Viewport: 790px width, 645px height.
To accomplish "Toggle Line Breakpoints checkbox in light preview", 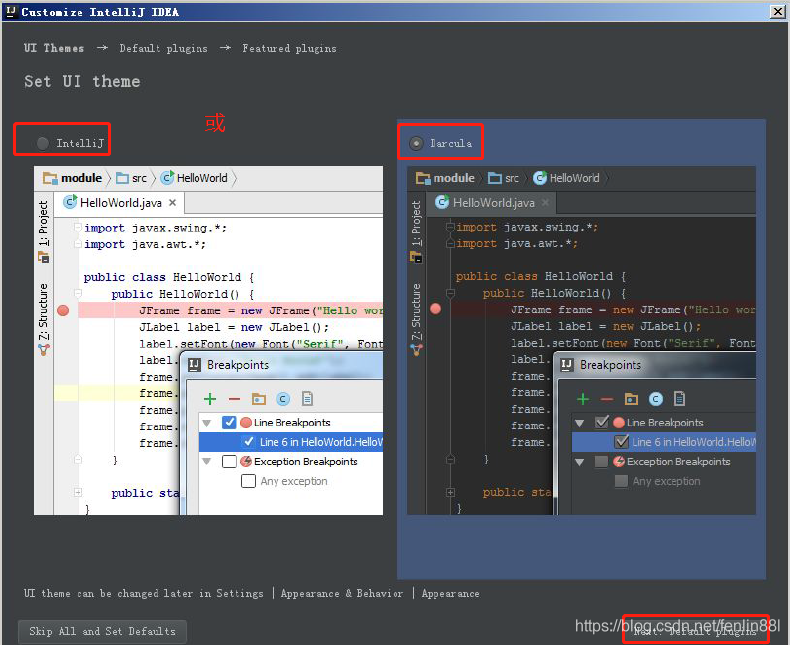I will [x=229, y=422].
